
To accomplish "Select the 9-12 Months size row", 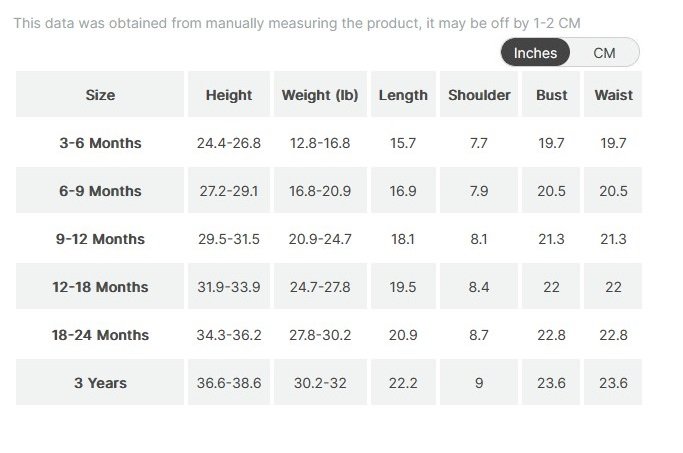I will (100, 239).
